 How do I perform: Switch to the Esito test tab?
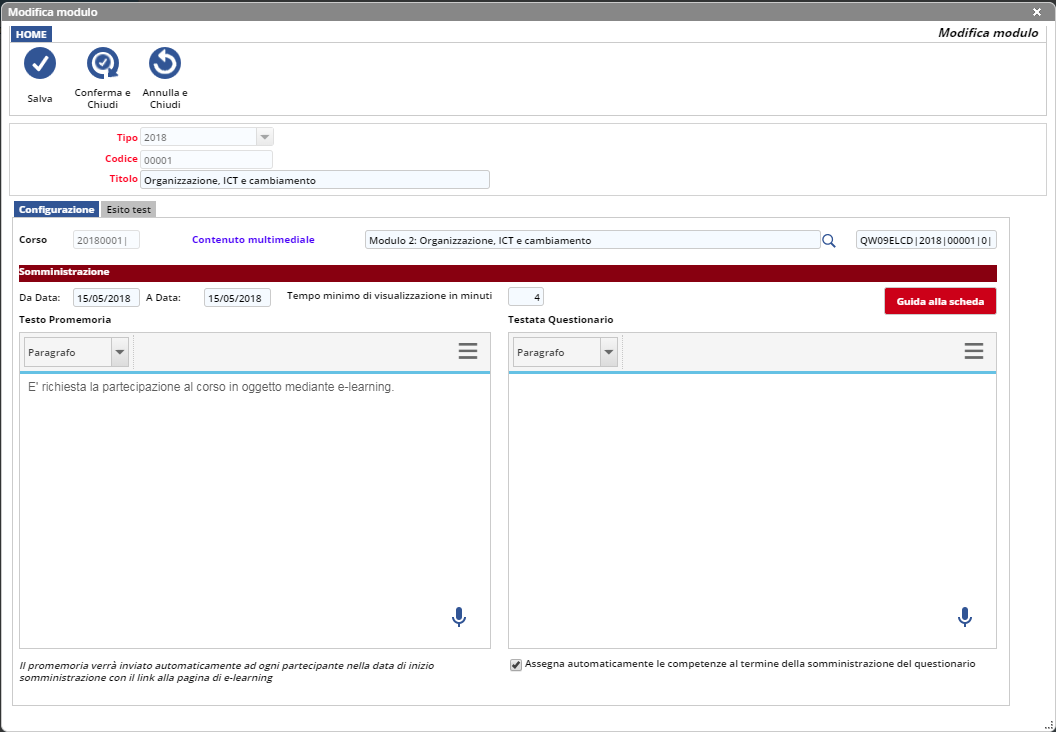click(128, 210)
